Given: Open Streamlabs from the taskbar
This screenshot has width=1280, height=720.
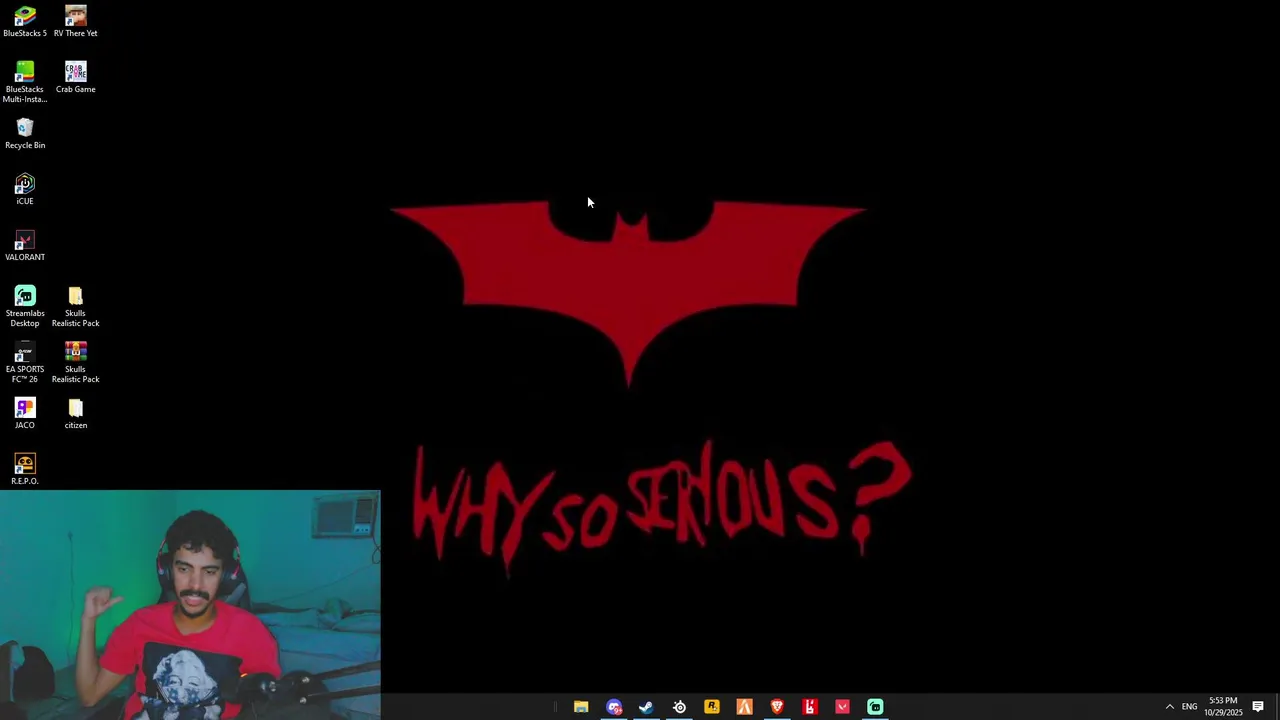Looking at the screenshot, I should [875, 707].
